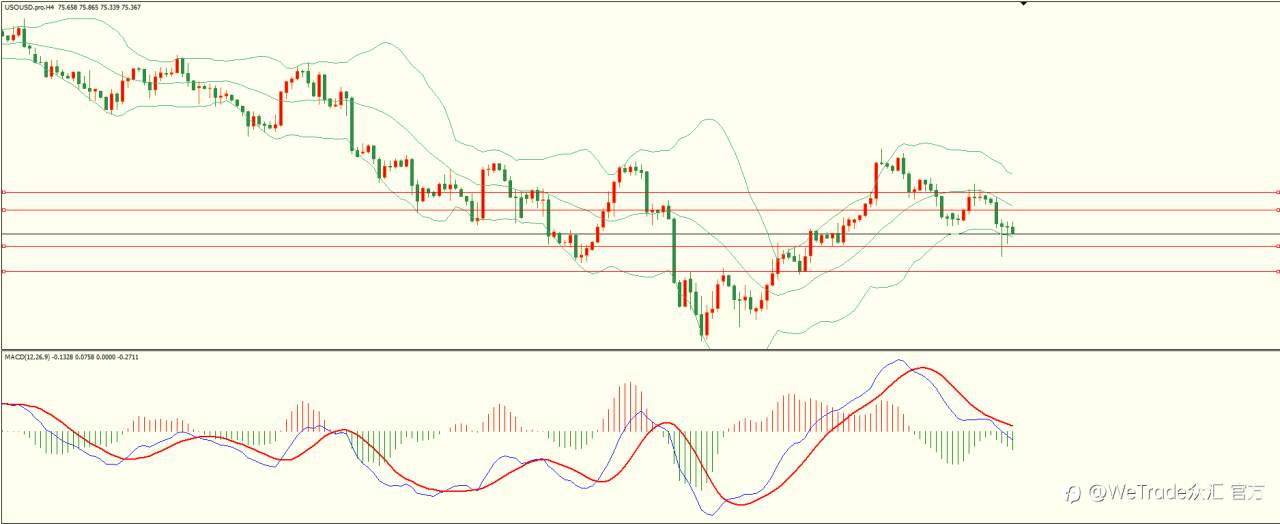The height and width of the screenshot is (524, 1280).
Task: Click the black chart shift triangle marker
Action: [1023, 4]
